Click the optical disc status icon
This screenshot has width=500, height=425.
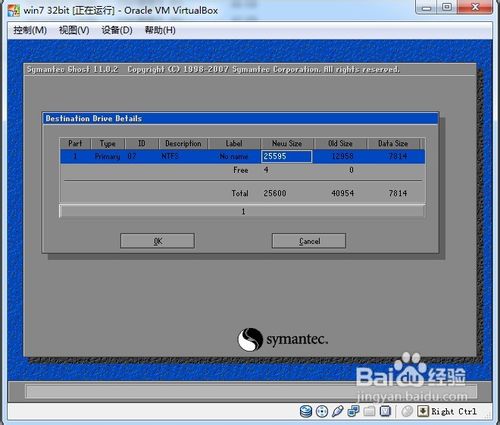pyautogui.click(x=322, y=411)
